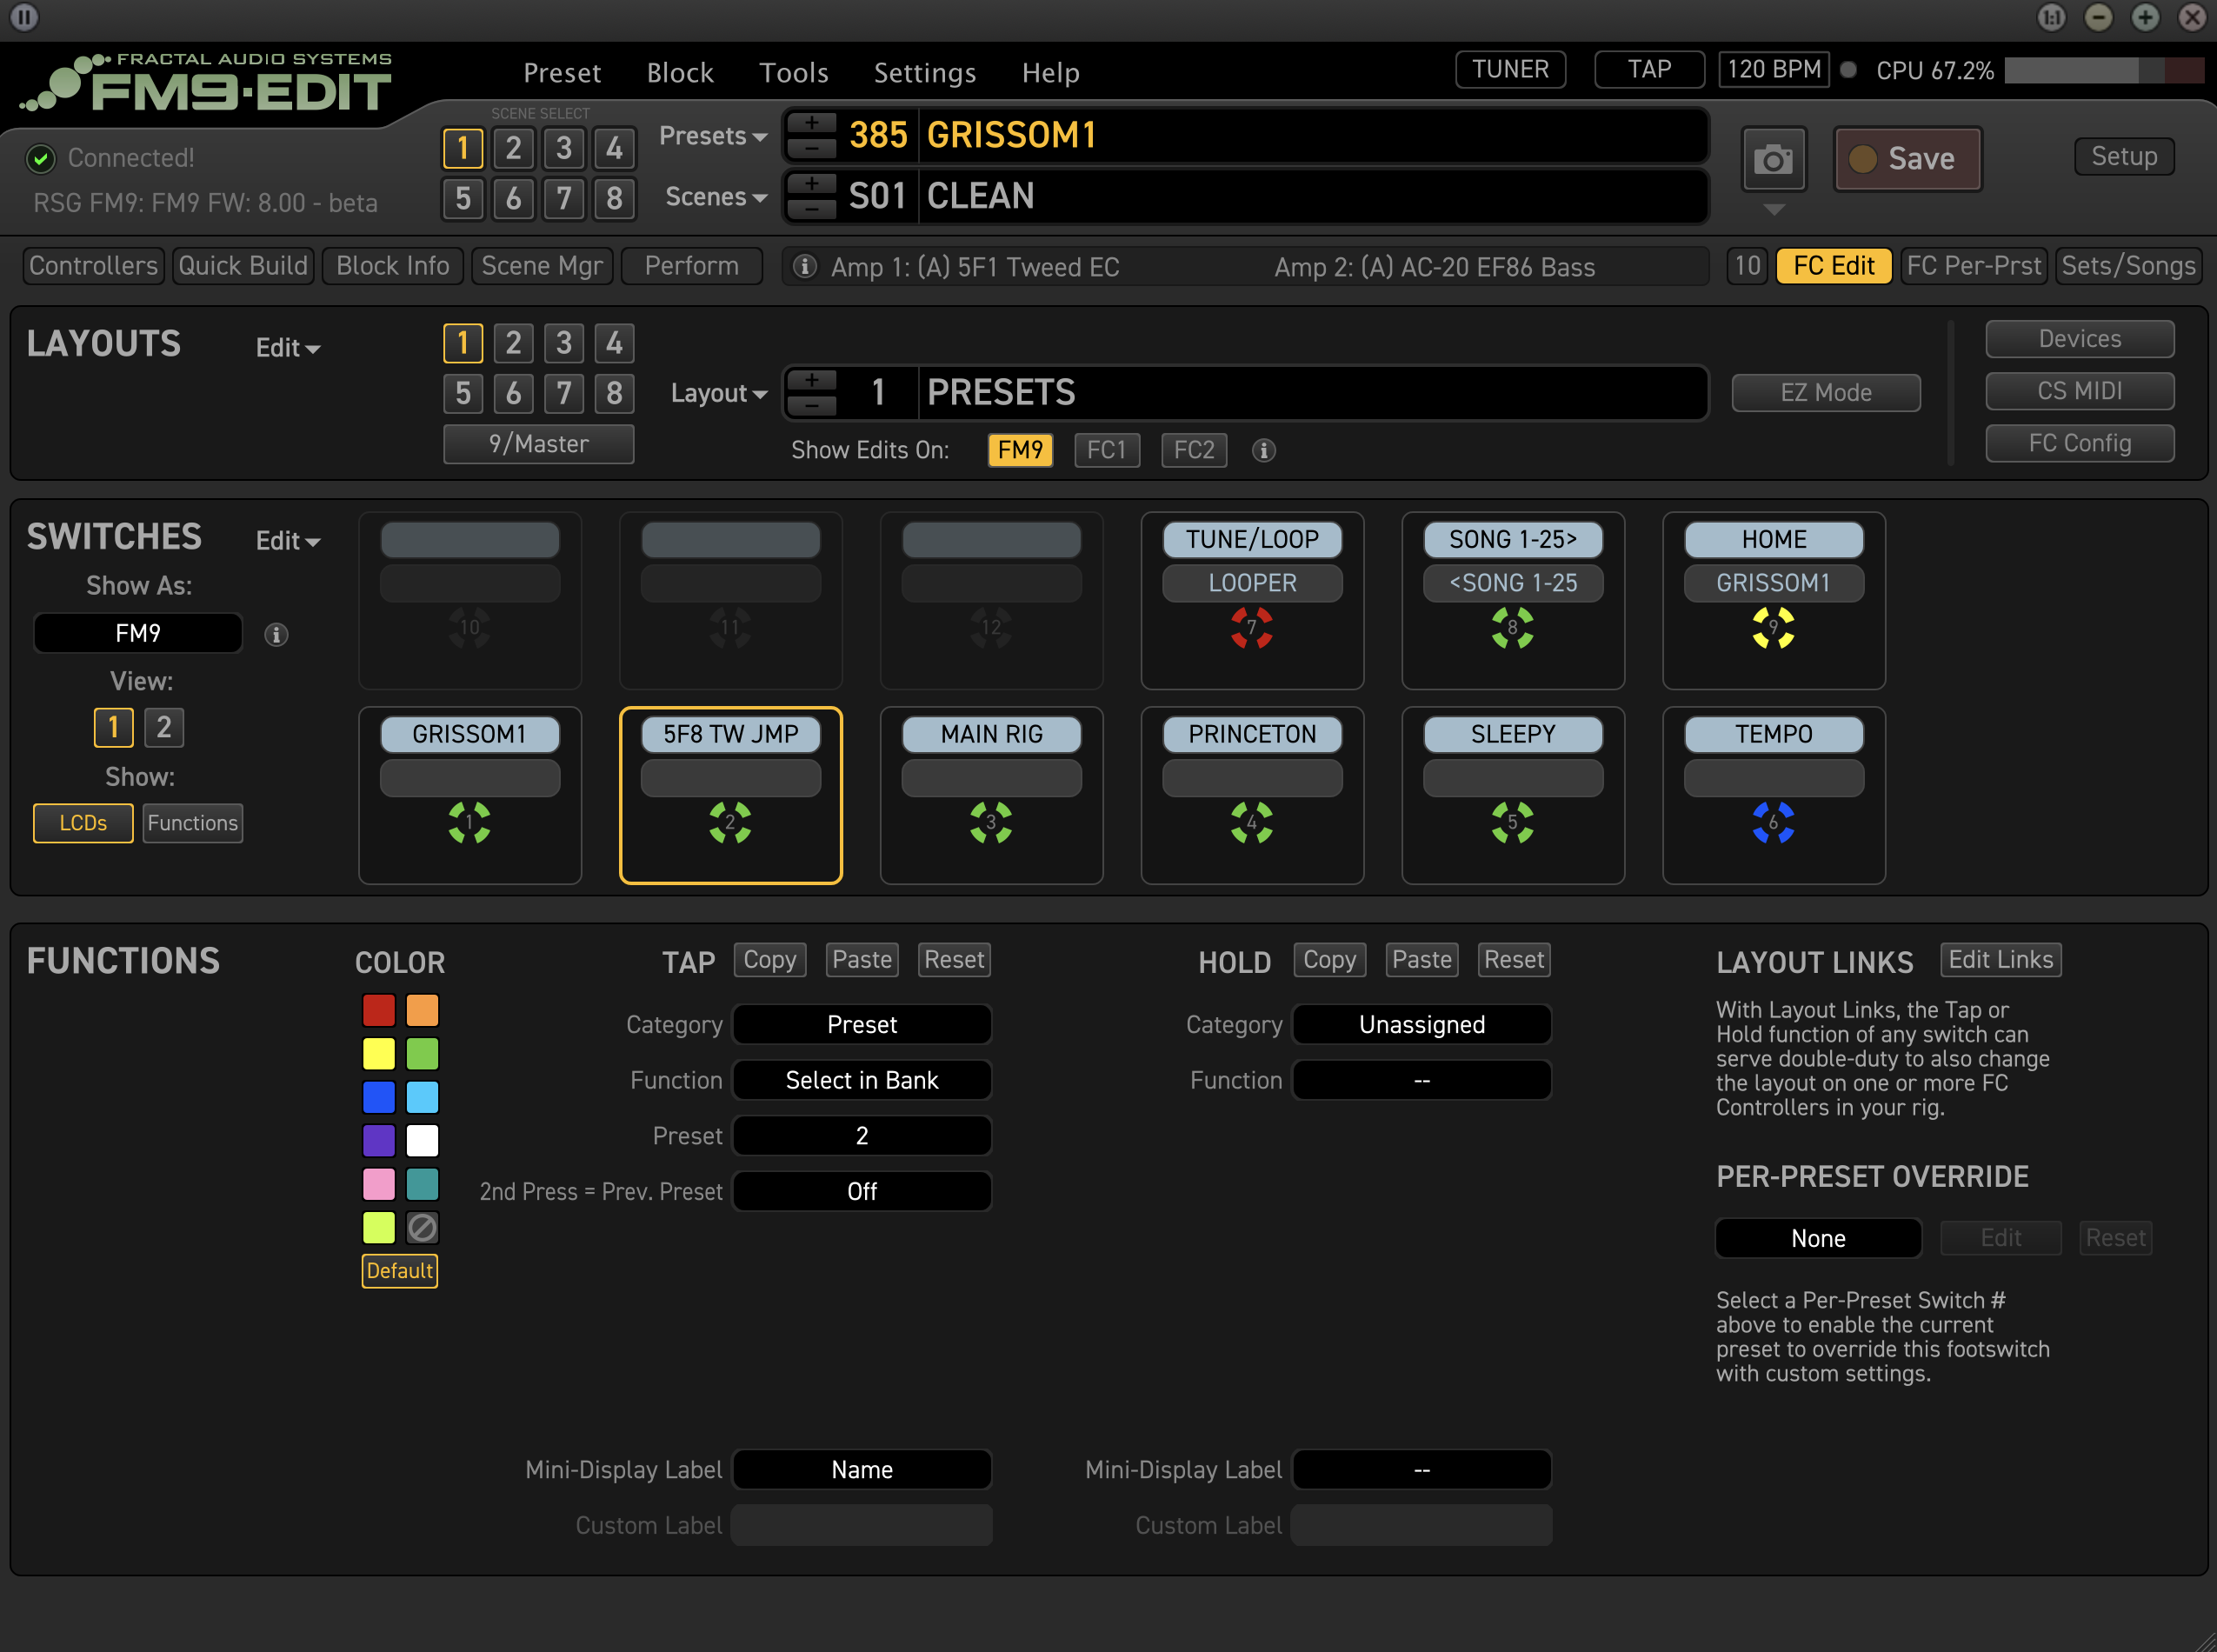The image size is (2217, 1652).
Task: Click the EZ Mode button
Action: click(1826, 393)
